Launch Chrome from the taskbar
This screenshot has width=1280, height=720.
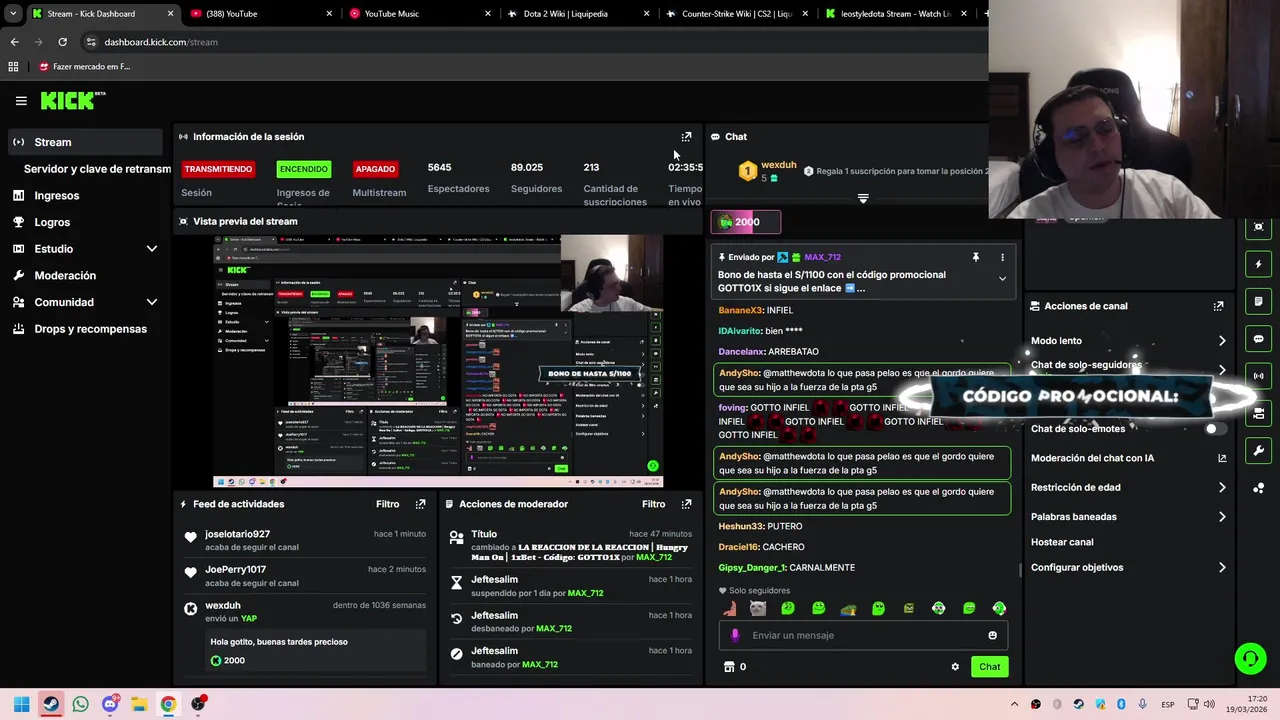pyautogui.click(x=168, y=704)
